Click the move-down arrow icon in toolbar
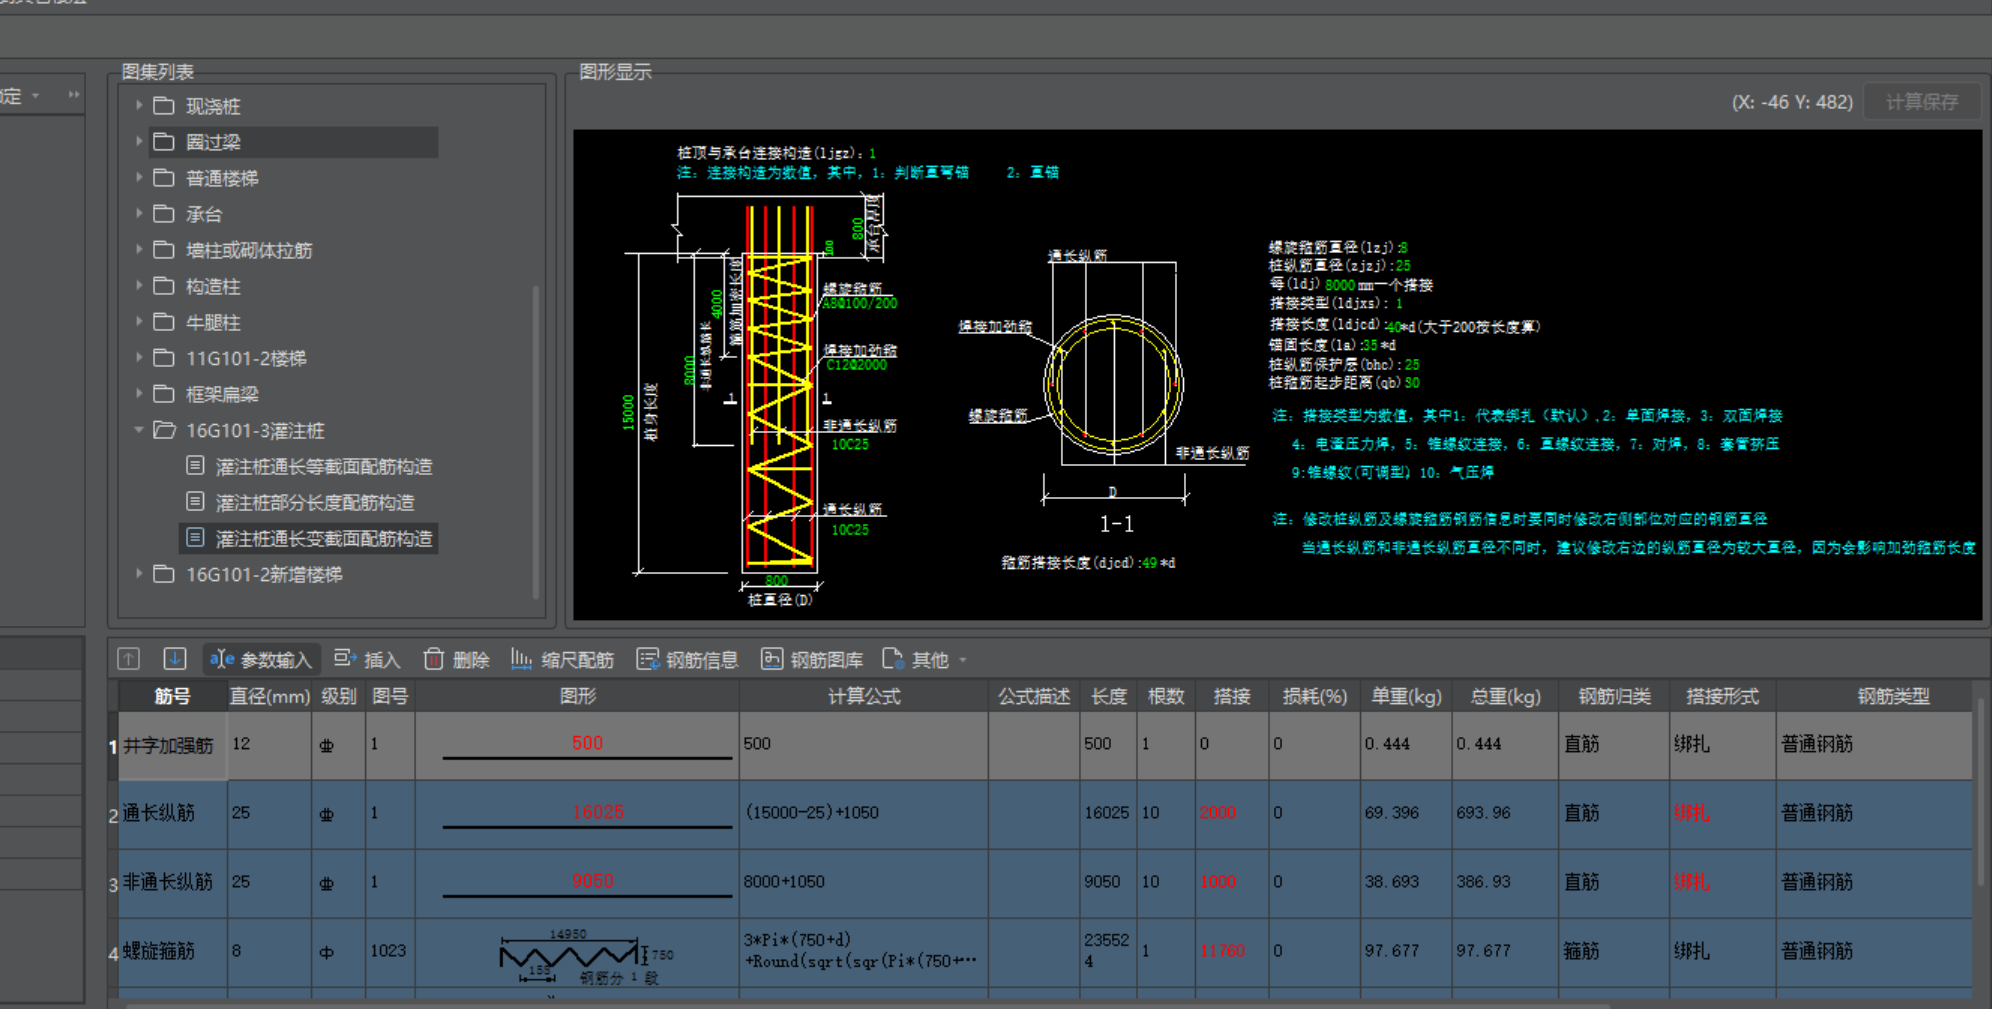This screenshot has height=1009, width=1992. (x=175, y=659)
